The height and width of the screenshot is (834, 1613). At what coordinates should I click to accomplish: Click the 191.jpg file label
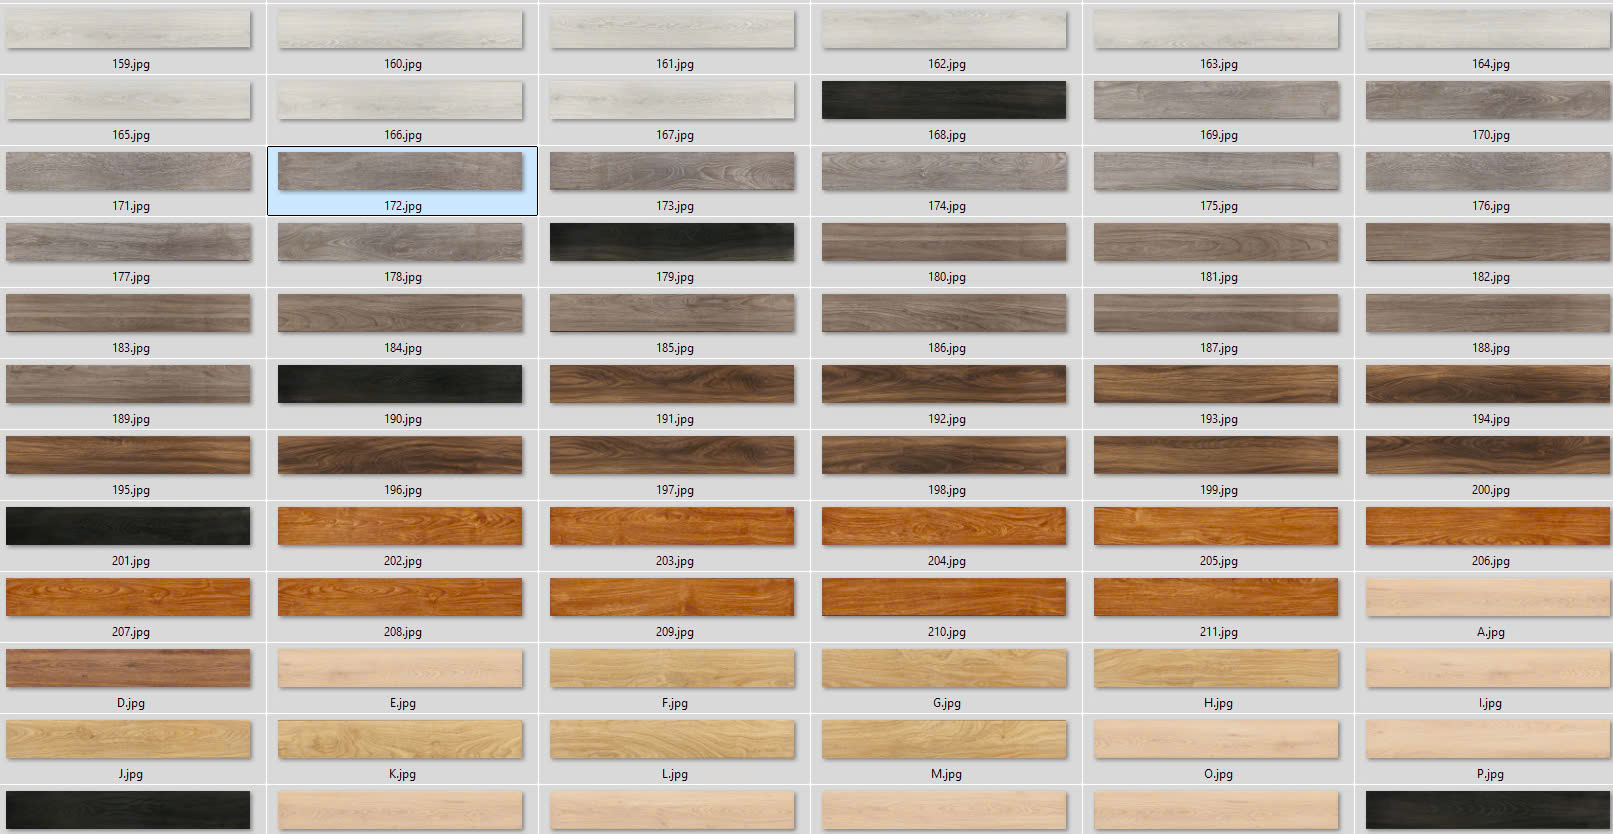coord(675,419)
